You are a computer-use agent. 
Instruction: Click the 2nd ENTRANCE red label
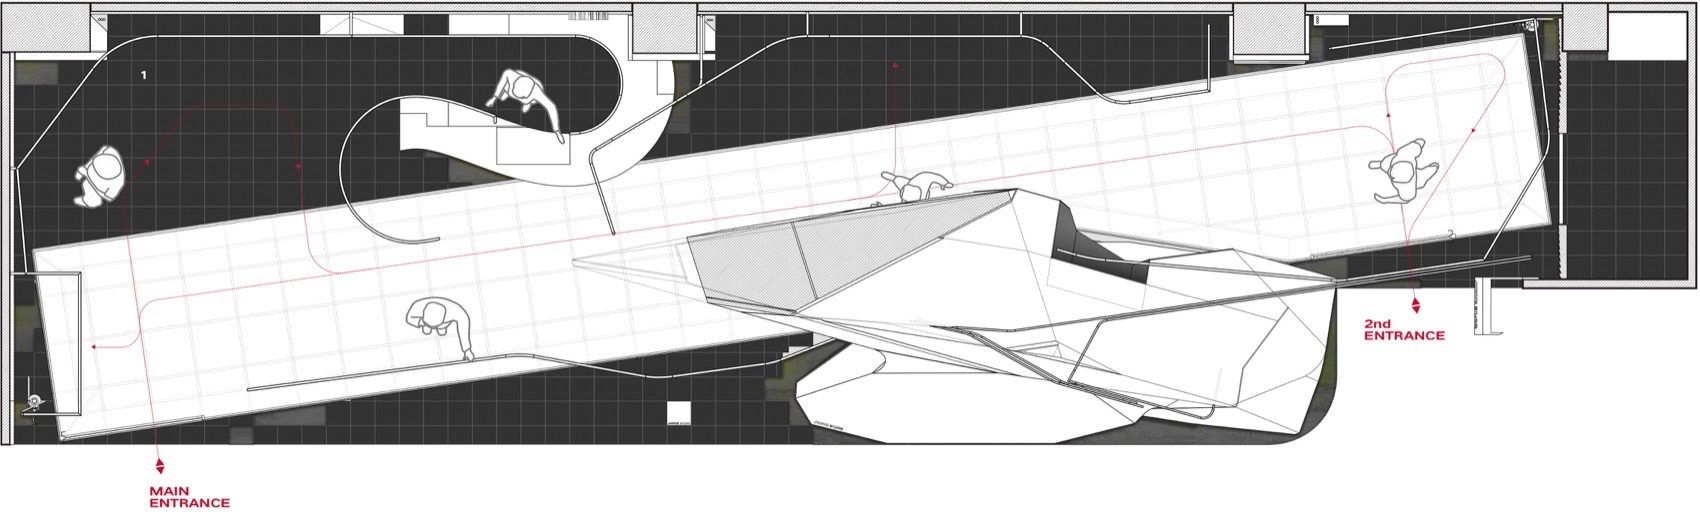(1404, 330)
